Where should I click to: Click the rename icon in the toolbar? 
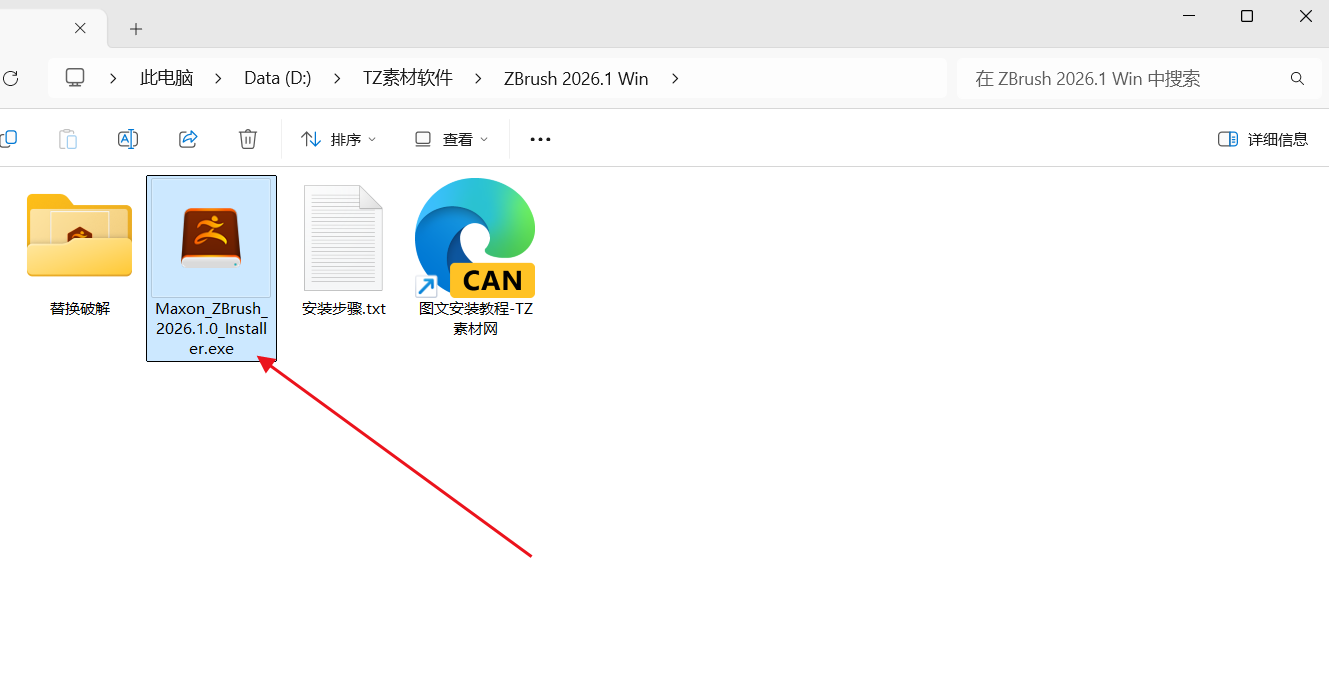[127, 139]
